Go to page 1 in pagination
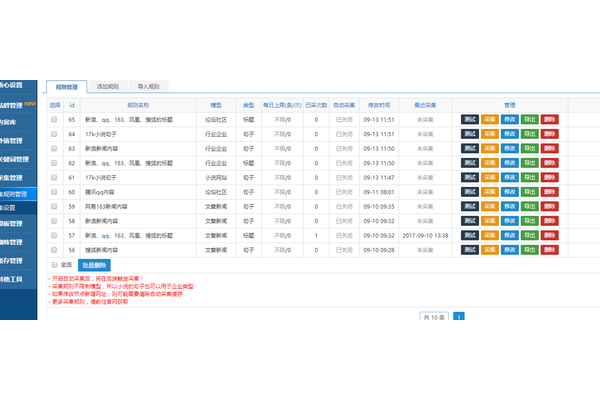600x400 pixels. click(x=459, y=316)
